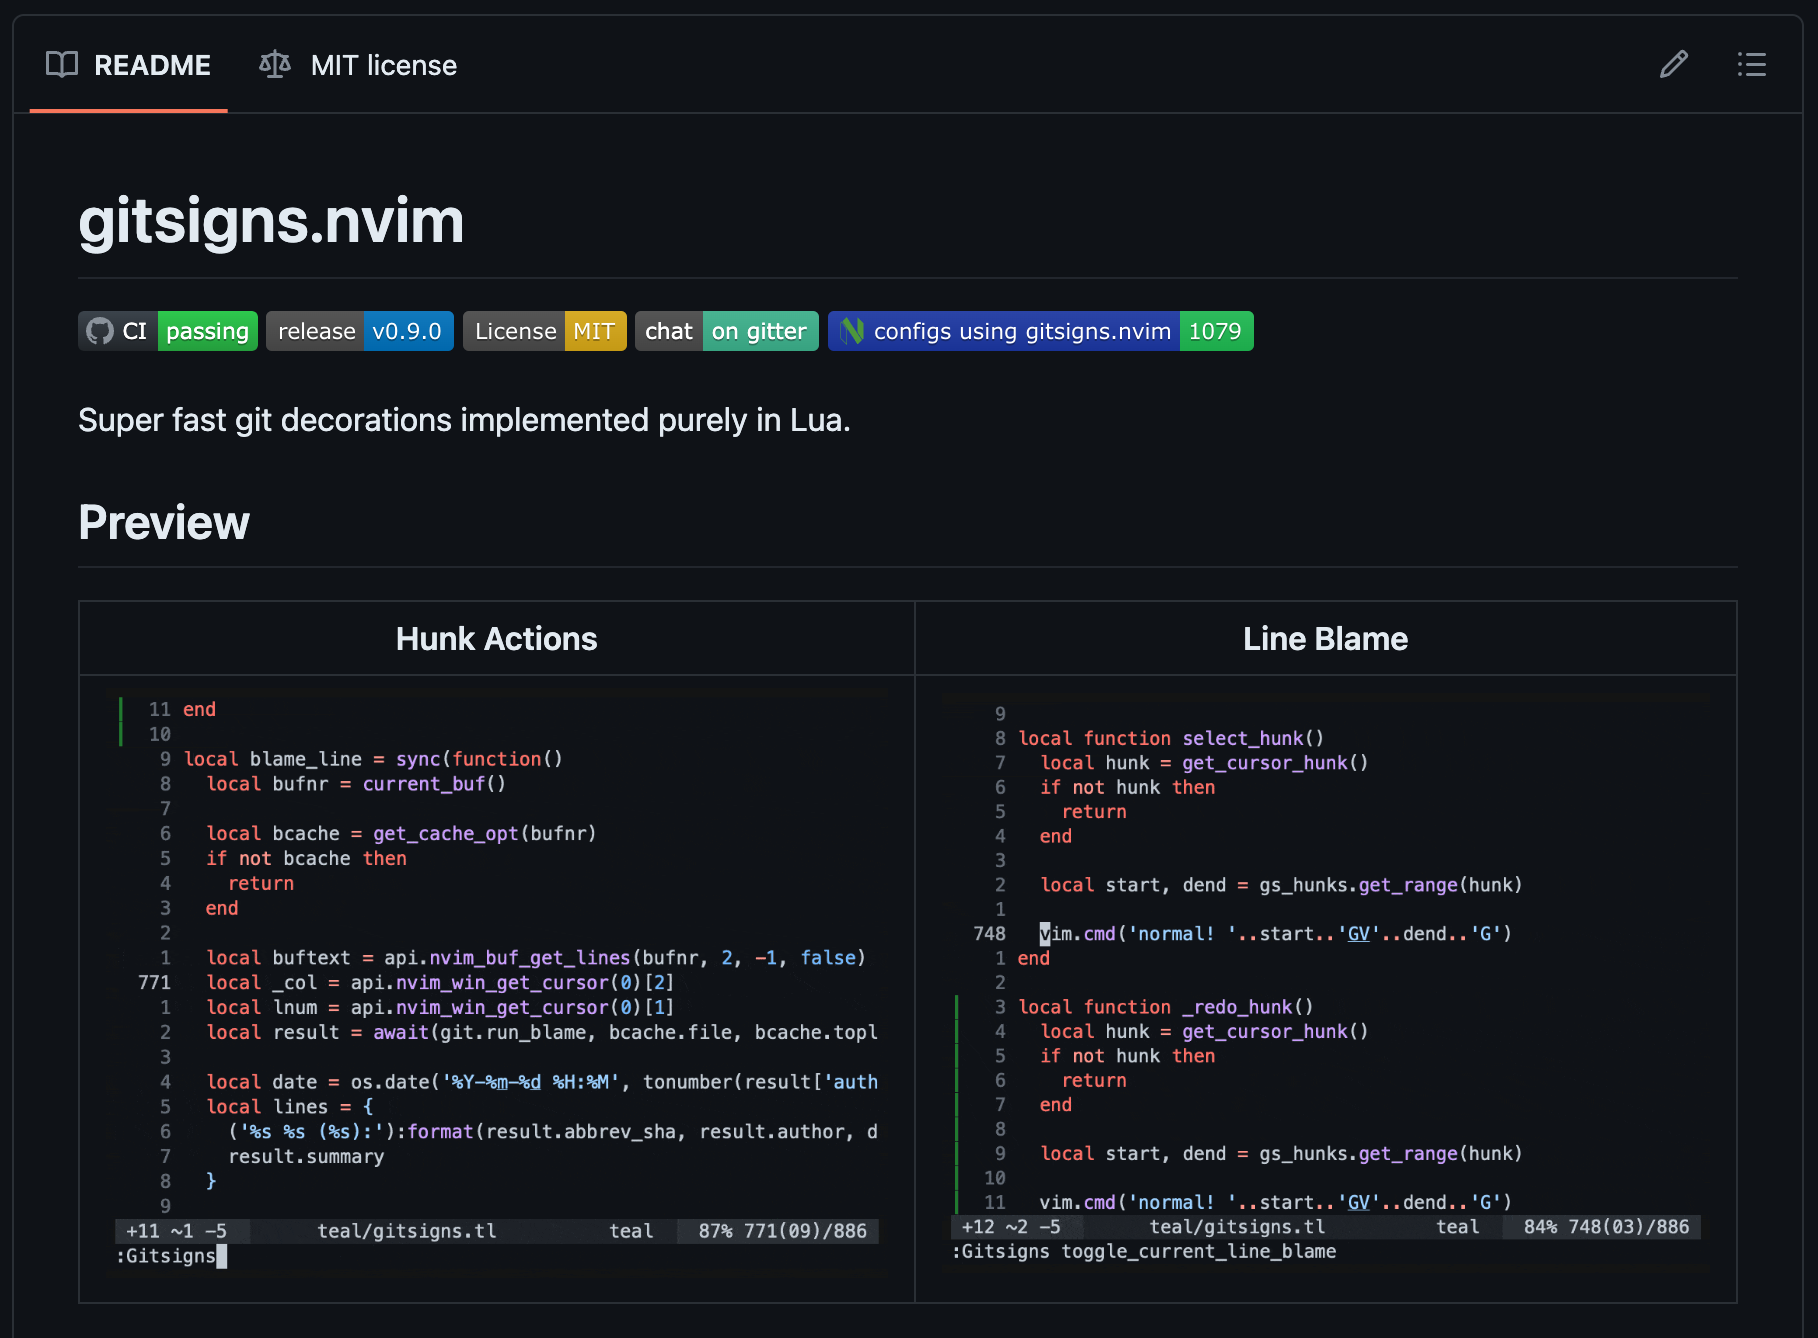Screen dimensions: 1818x1338
Task: Click the Hunk Actions column header
Action: [x=497, y=639]
